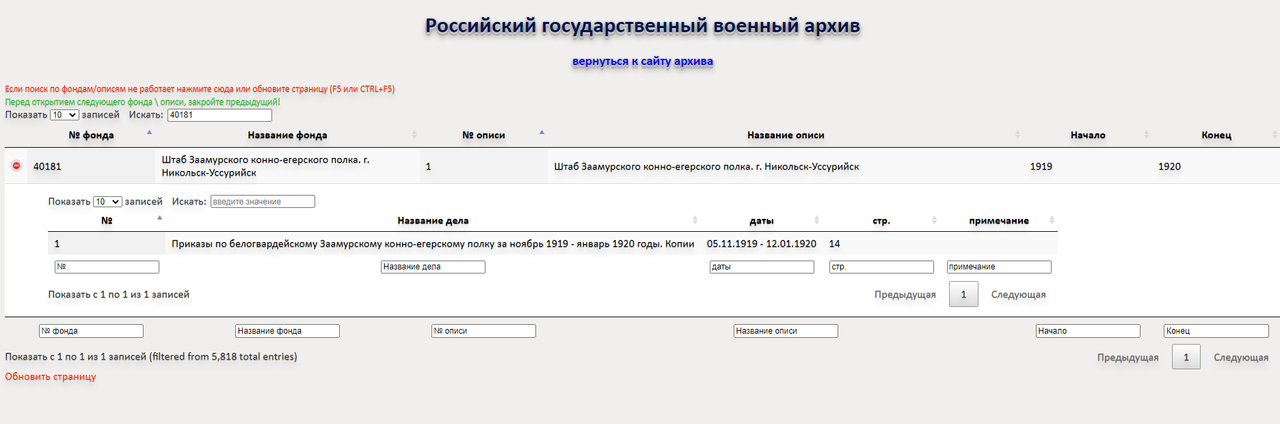The width and height of the screenshot is (1280, 424).
Task: Sort inner table by 'Название дела' column
Action: point(433,220)
